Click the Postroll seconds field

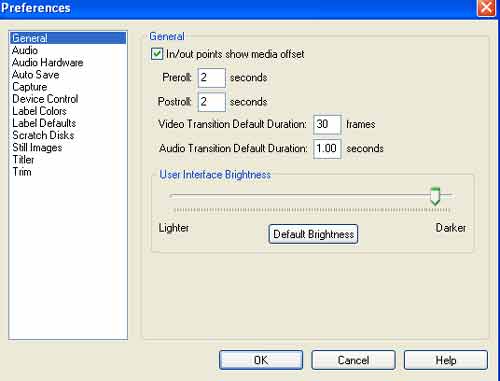click(212, 102)
